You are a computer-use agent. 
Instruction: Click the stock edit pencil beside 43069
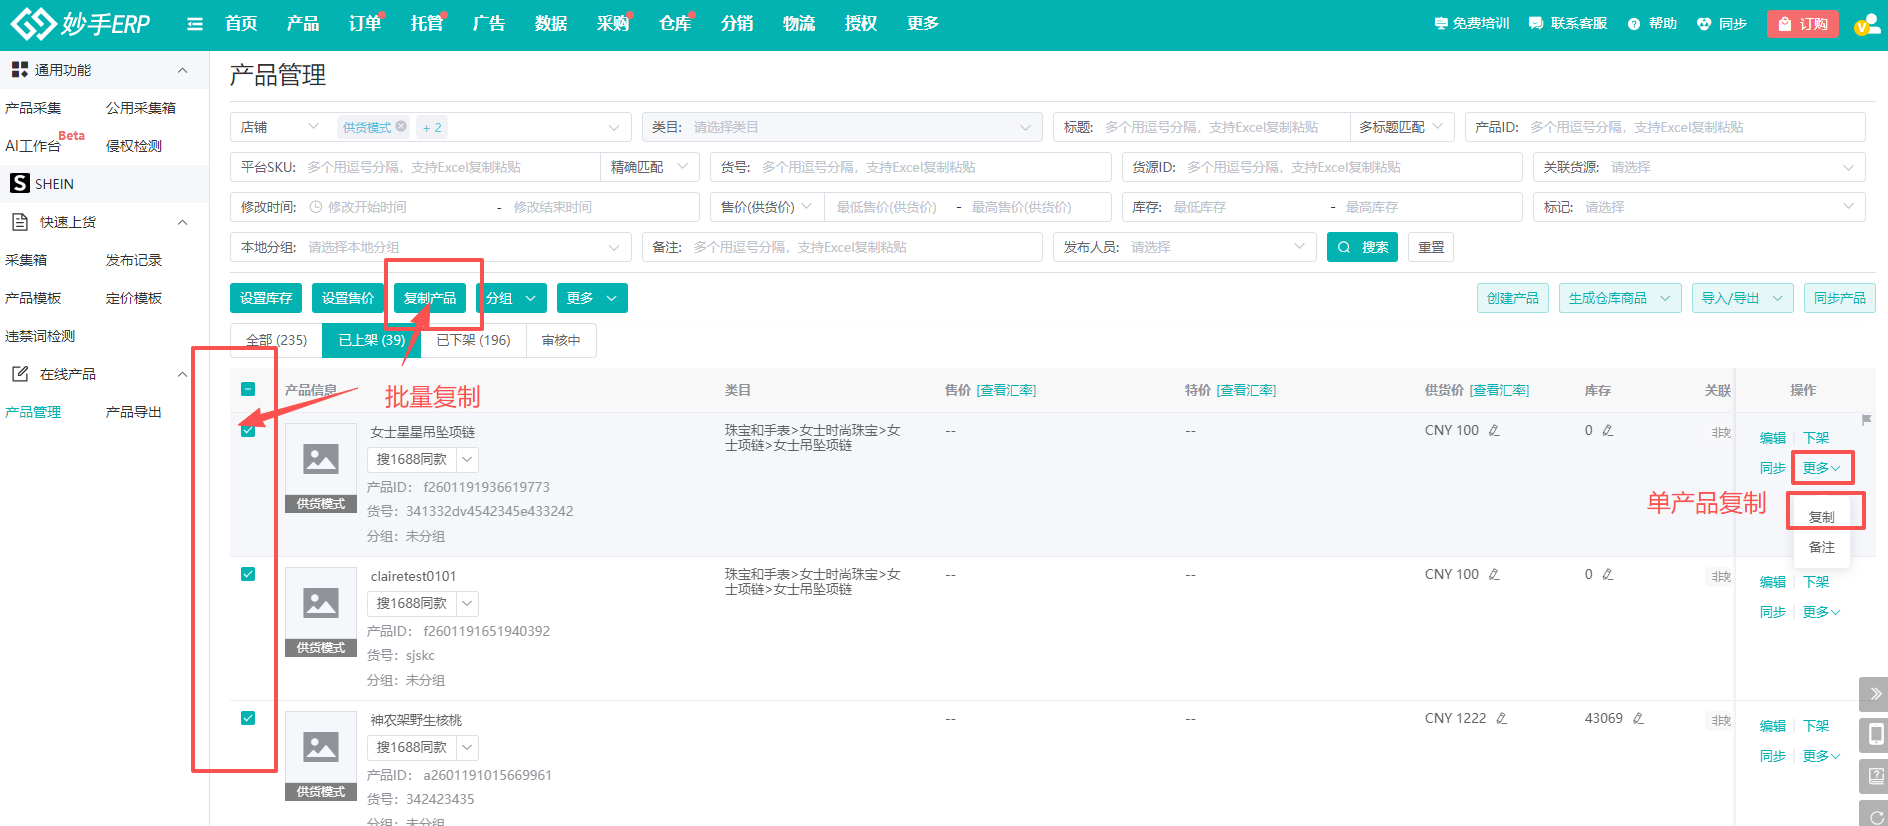tap(1638, 719)
